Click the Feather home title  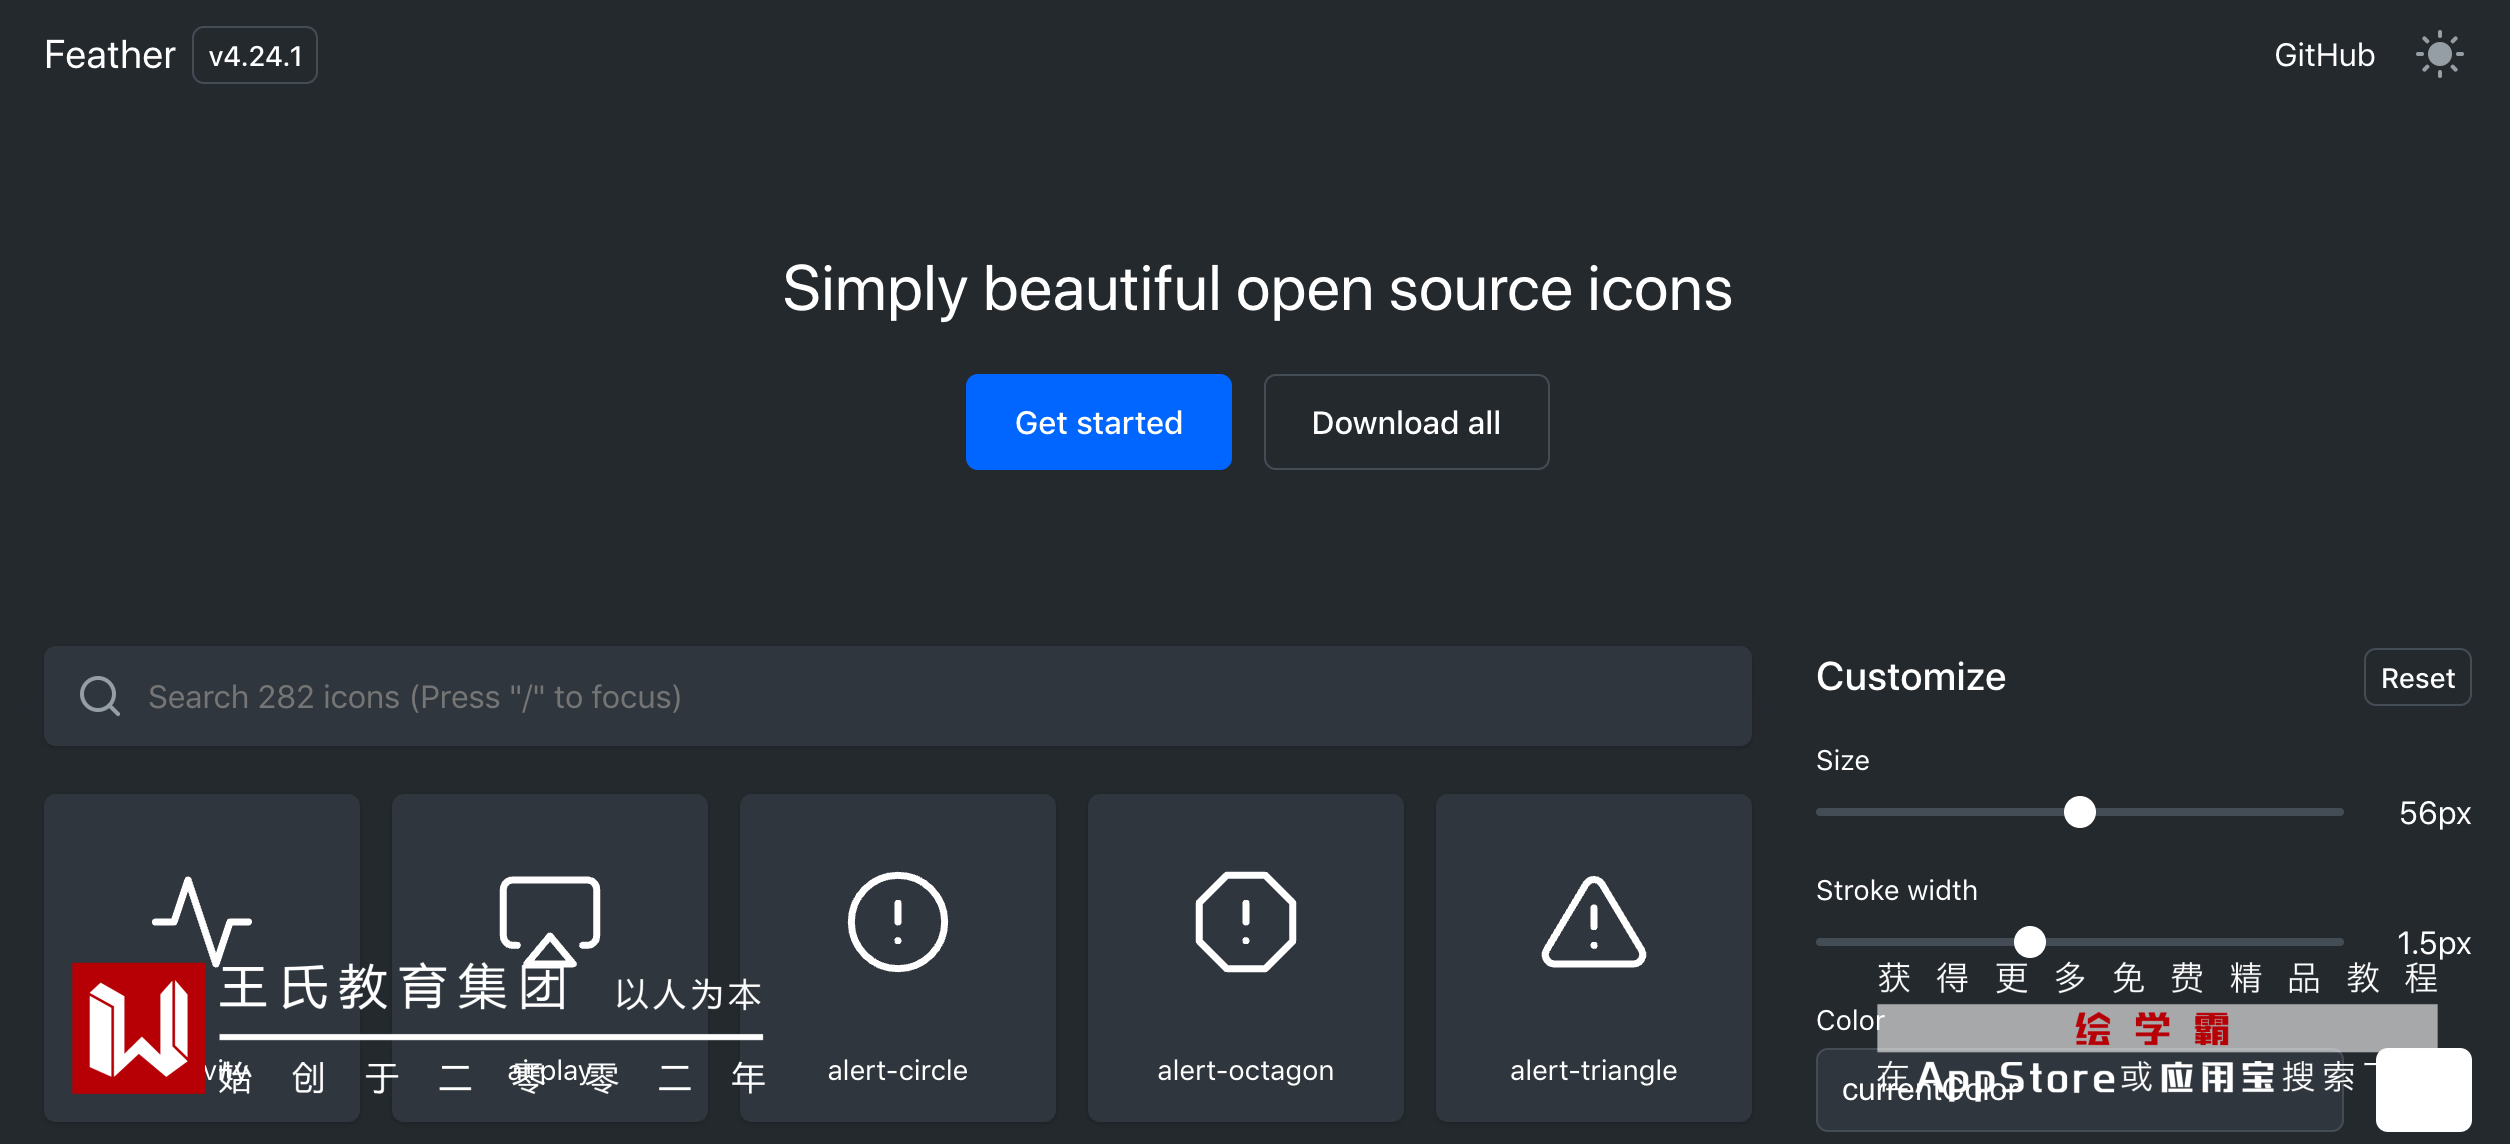(110, 55)
